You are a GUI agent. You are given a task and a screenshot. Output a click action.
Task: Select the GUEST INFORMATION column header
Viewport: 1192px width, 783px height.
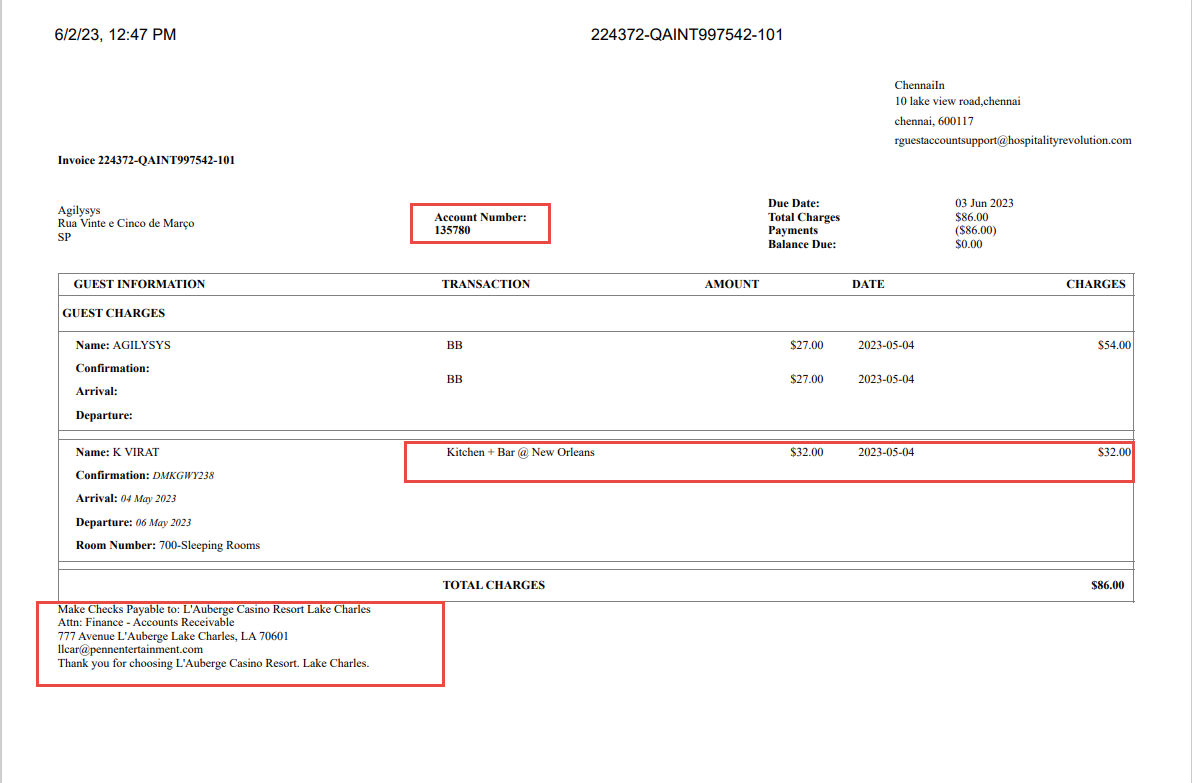pyautogui.click(x=140, y=283)
